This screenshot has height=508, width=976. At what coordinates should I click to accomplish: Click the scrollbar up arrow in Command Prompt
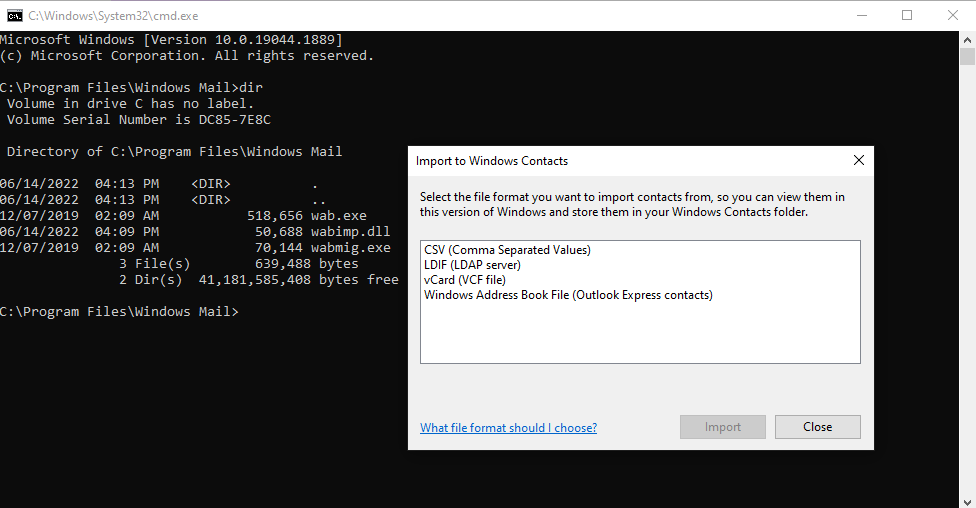967,39
